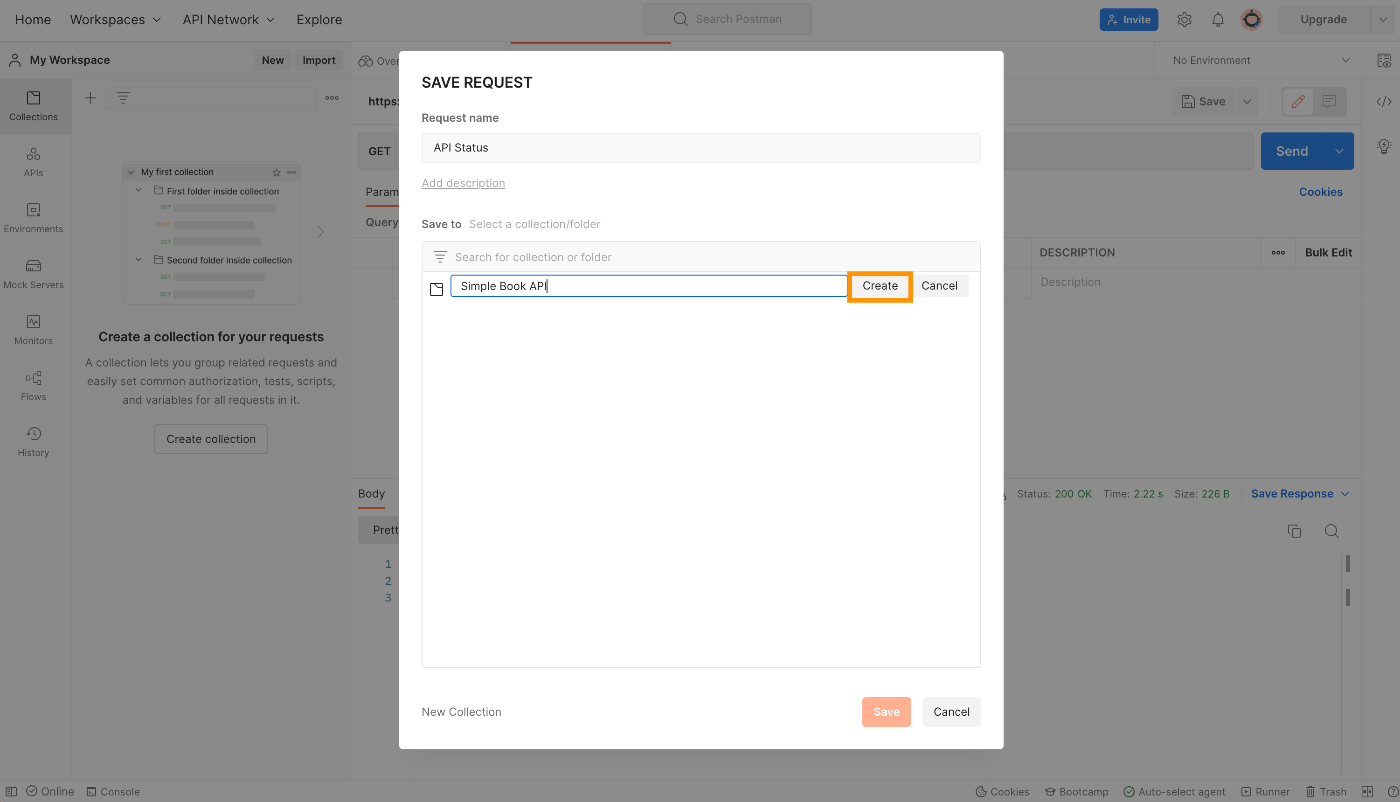Click the New button in workspace header
This screenshot has height=802, width=1400.
[273, 60]
